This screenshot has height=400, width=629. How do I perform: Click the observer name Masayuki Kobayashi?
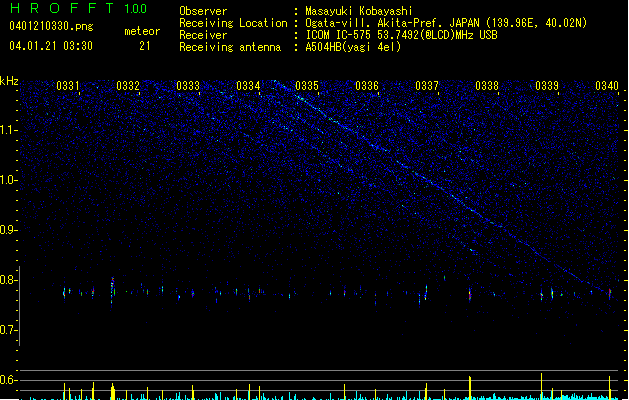click(x=359, y=11)
